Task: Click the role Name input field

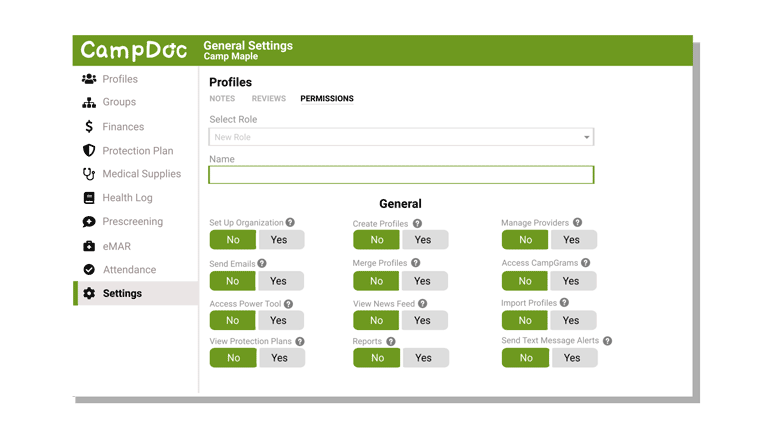Action: pos(401,175)
